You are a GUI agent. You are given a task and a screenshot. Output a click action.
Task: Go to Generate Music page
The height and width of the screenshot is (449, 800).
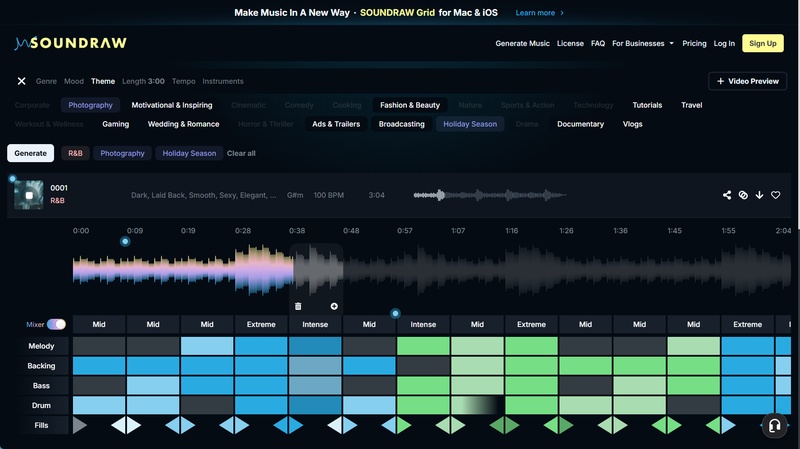pos(522,43)
